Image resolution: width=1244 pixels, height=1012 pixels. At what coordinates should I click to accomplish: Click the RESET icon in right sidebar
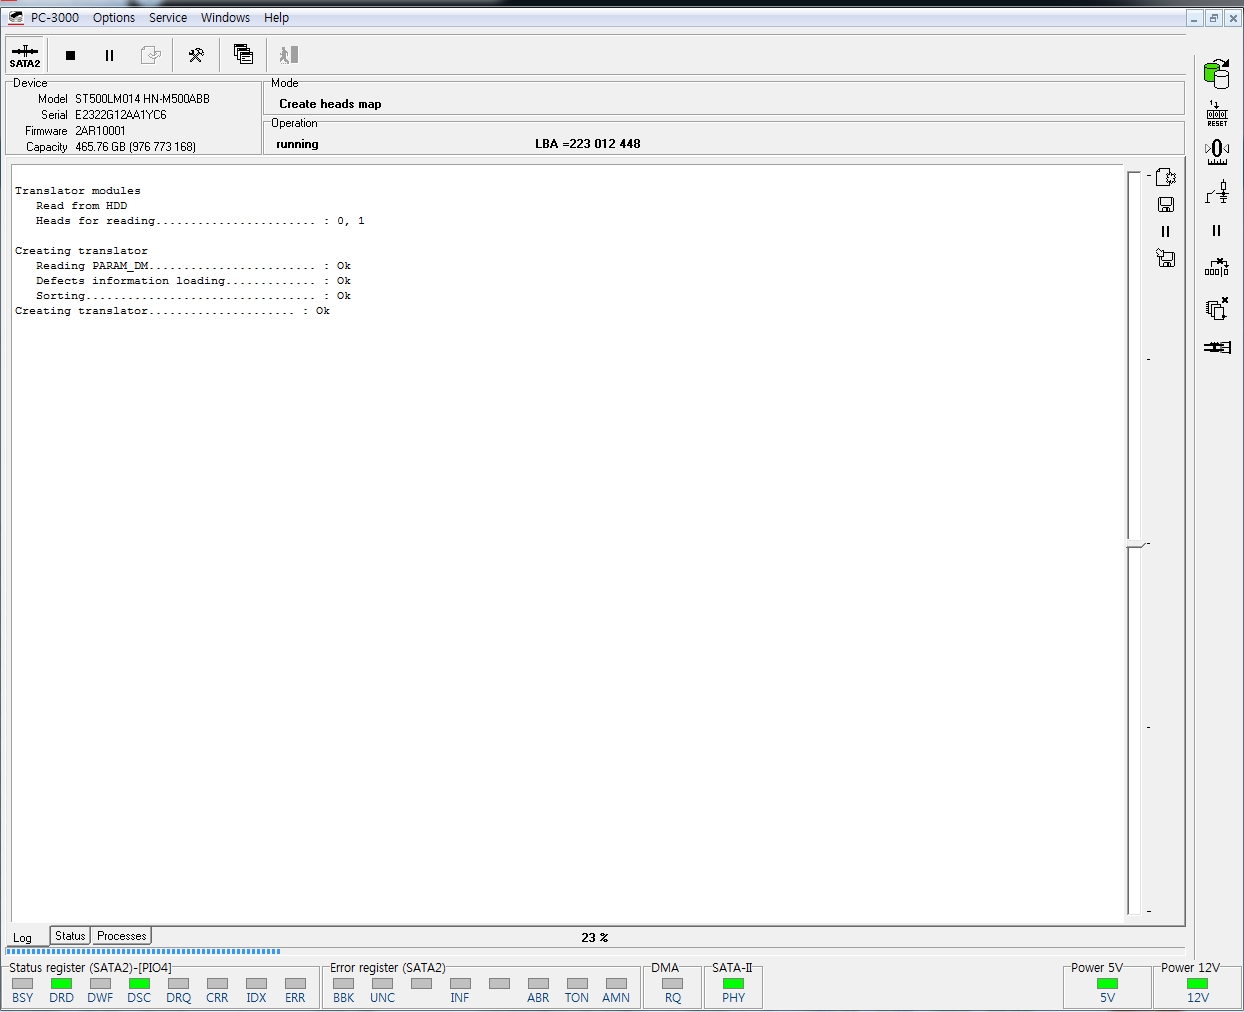pyautogui.click(x=1217, y=113)
